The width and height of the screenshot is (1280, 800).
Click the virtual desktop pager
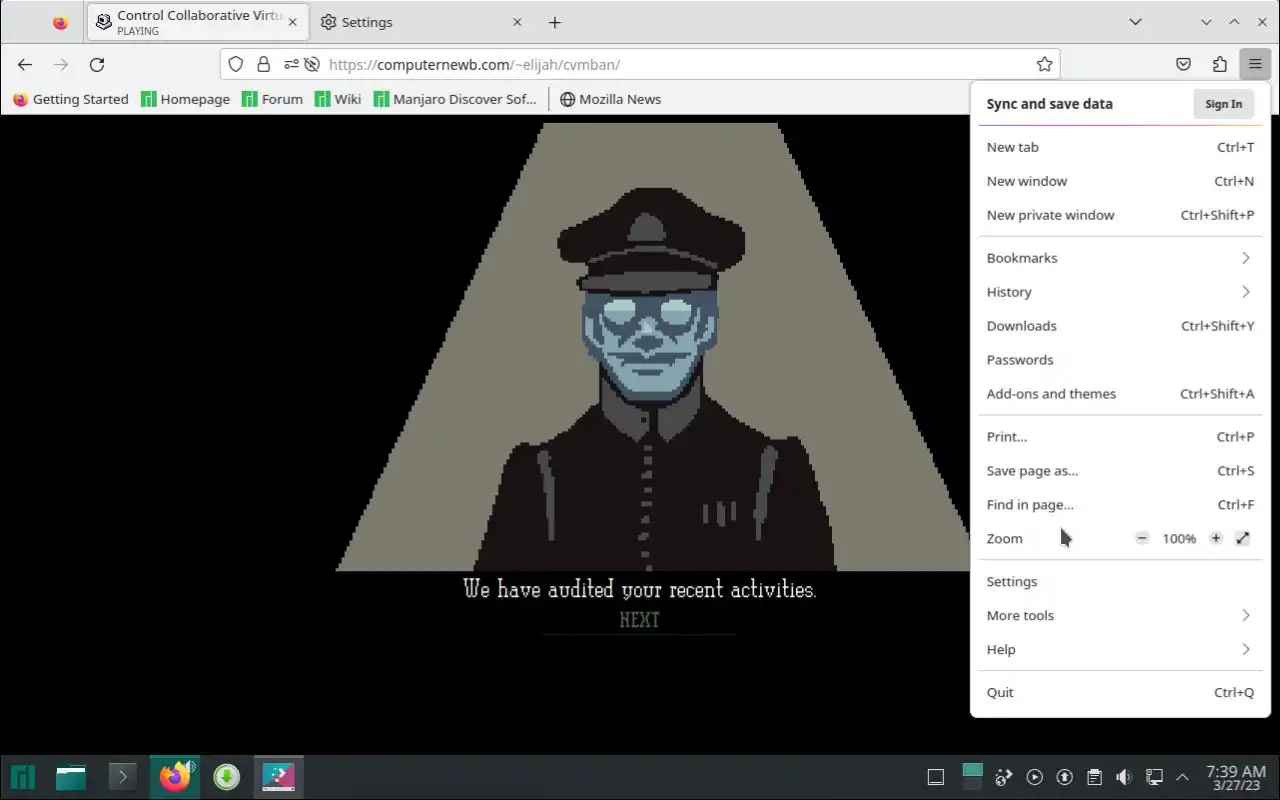pyautogui.click(x=972, y=776)
